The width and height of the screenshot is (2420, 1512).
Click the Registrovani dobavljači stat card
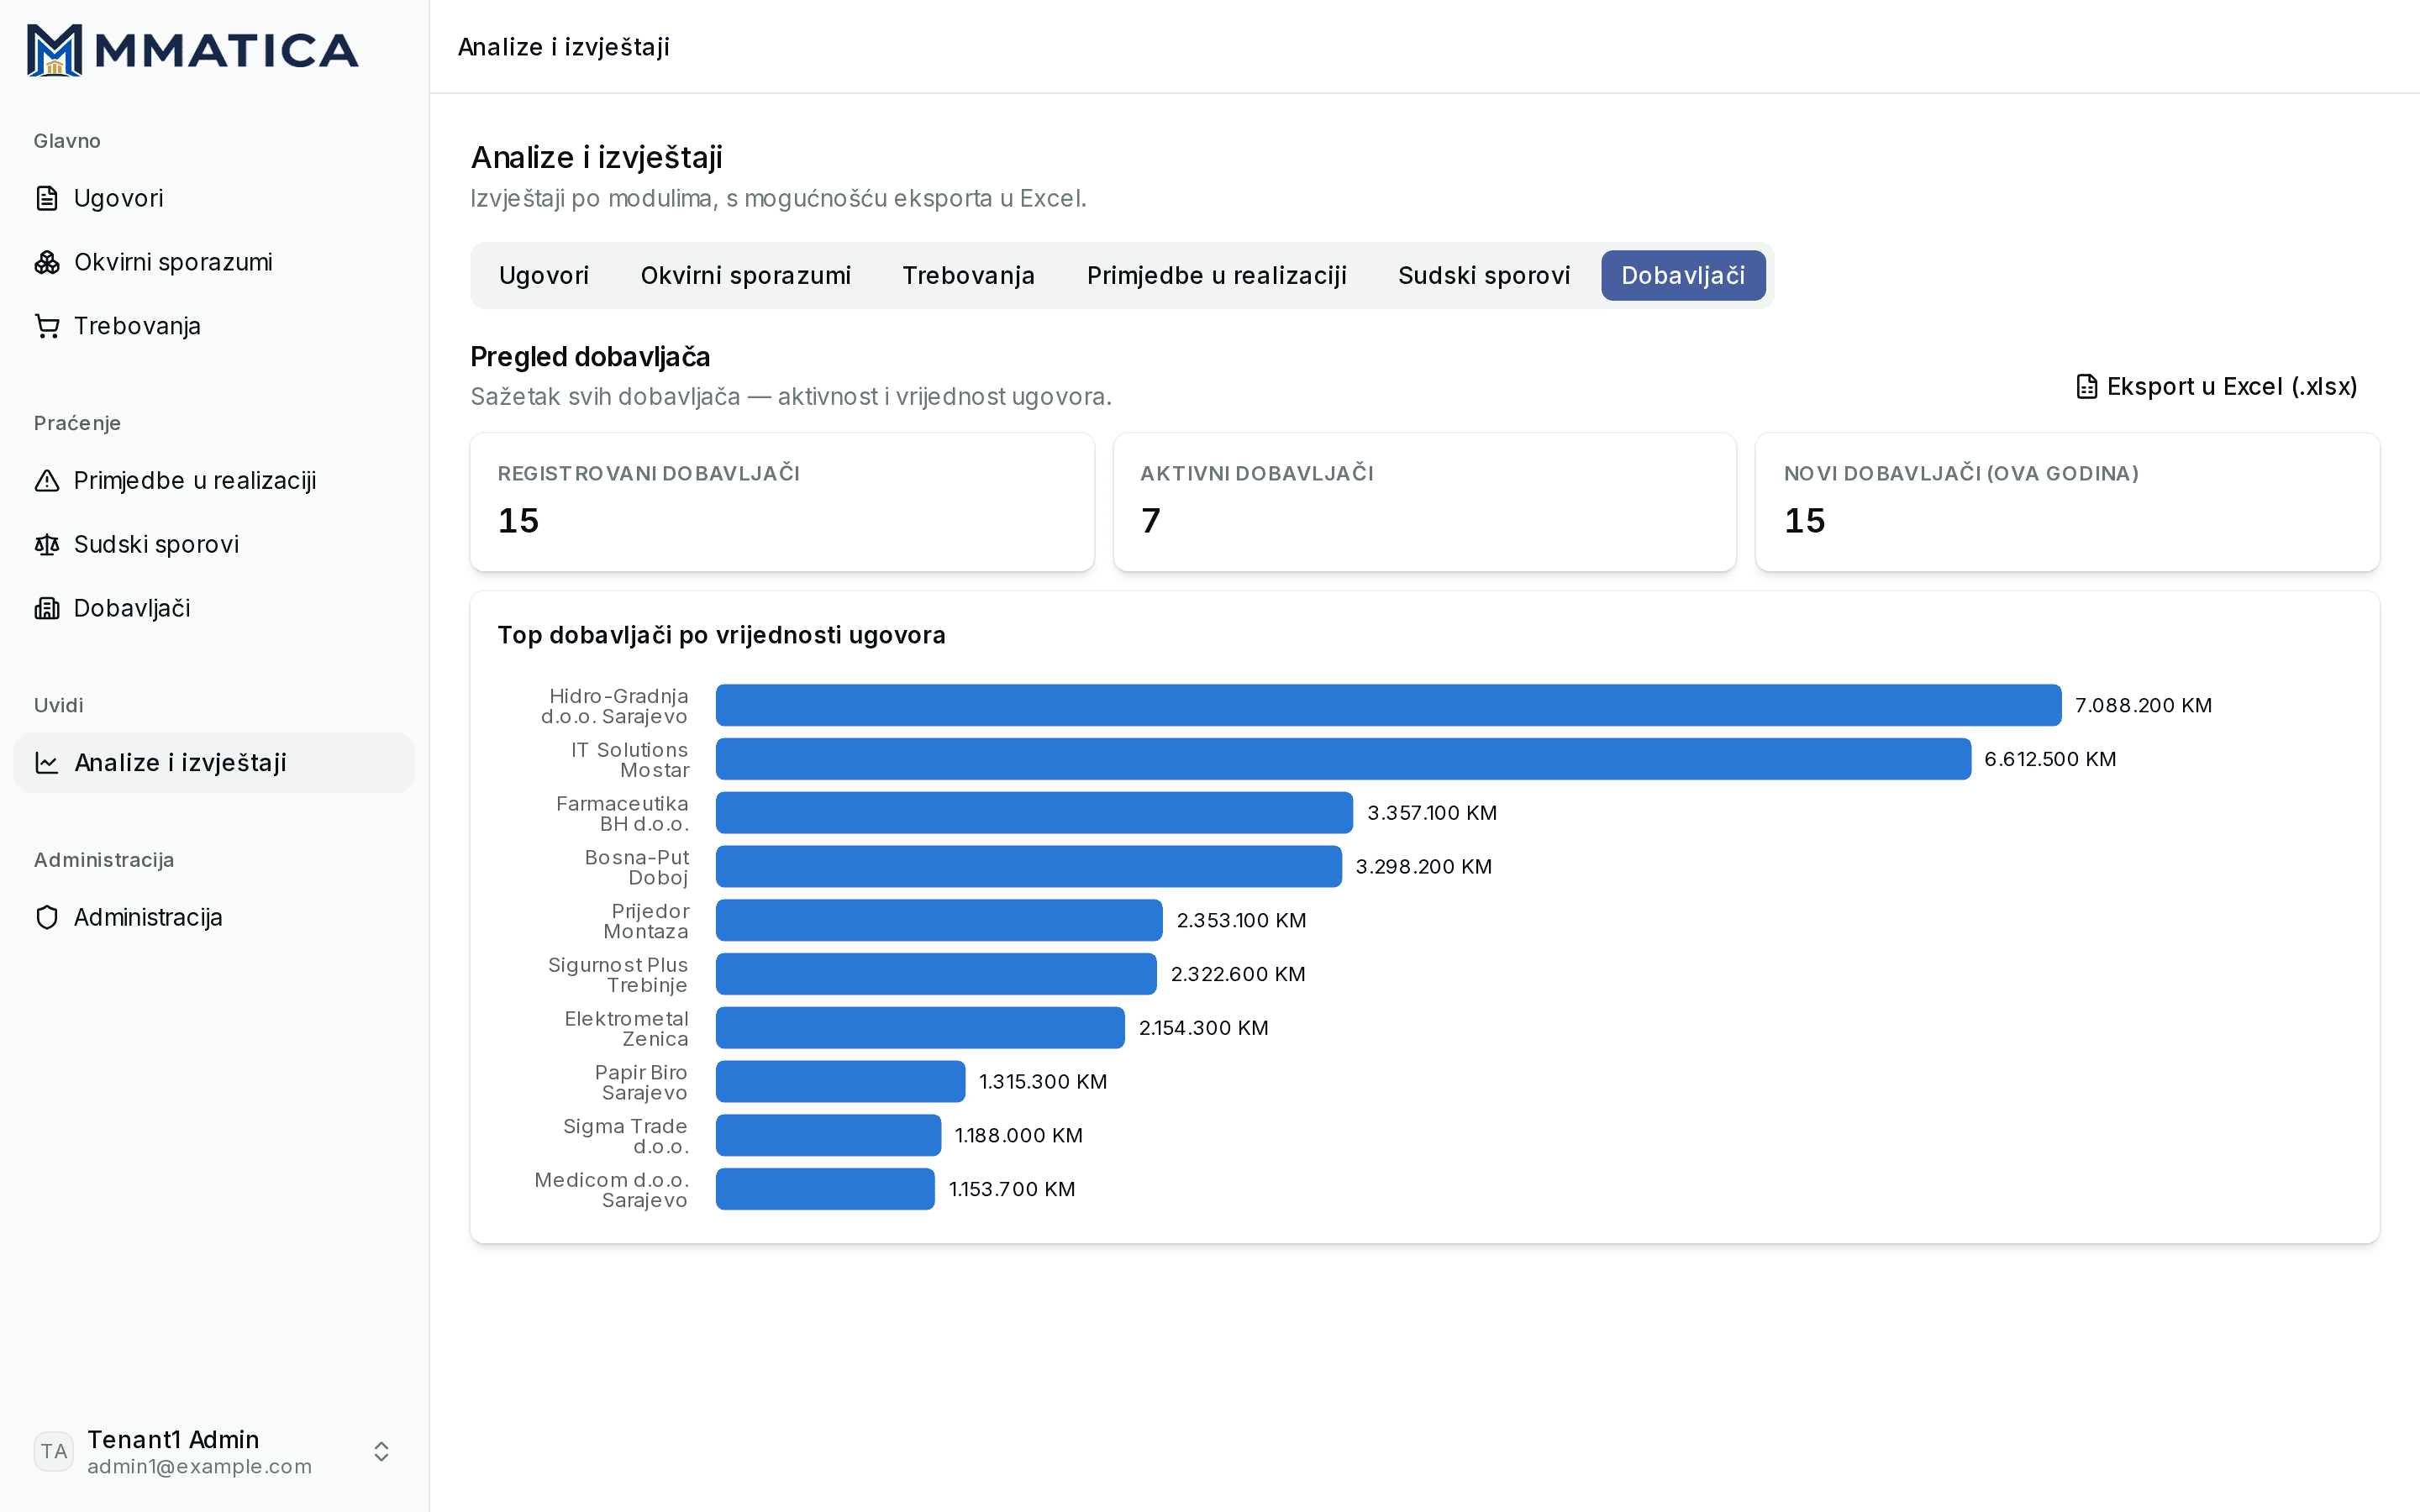tap(782, 502)
